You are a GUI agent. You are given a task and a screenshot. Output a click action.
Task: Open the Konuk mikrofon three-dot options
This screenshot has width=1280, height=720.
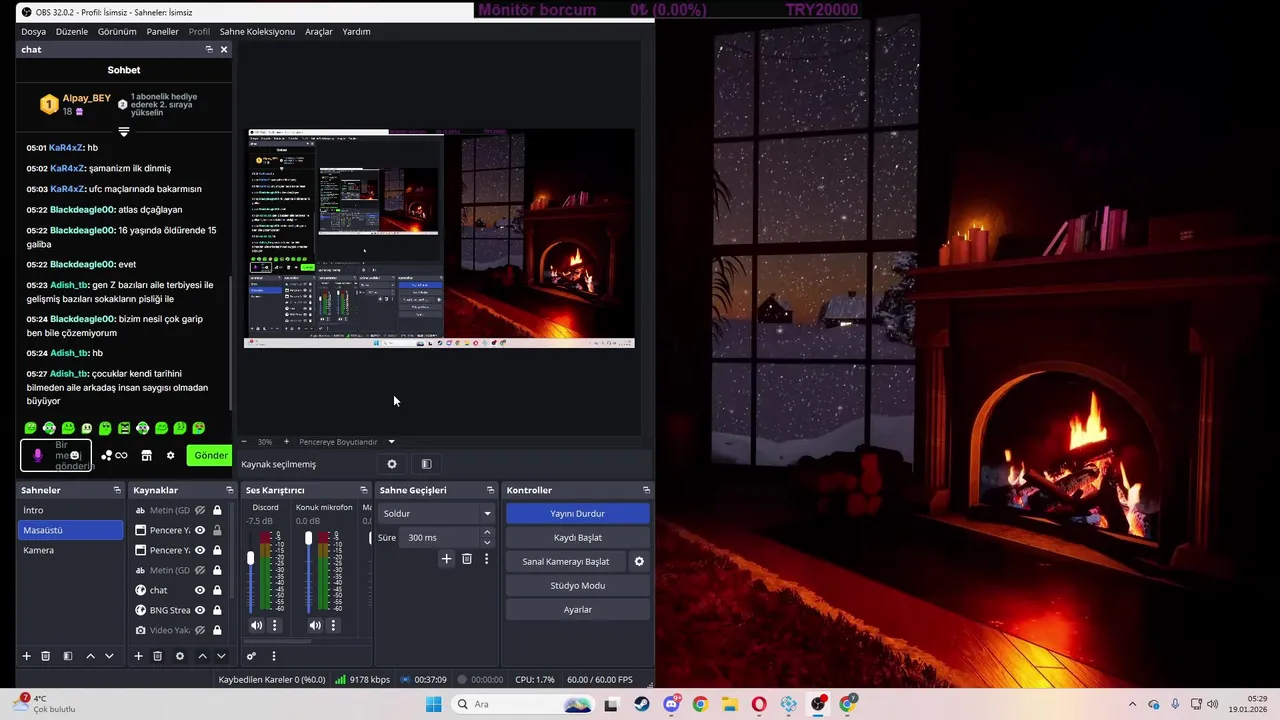(x=333, y=625)
